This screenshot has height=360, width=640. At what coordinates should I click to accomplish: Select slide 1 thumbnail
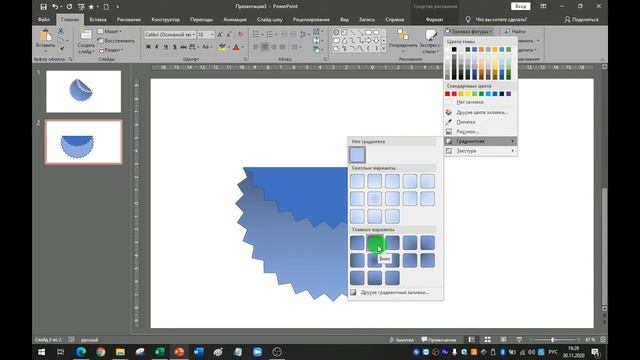click(x=84, y=91)
